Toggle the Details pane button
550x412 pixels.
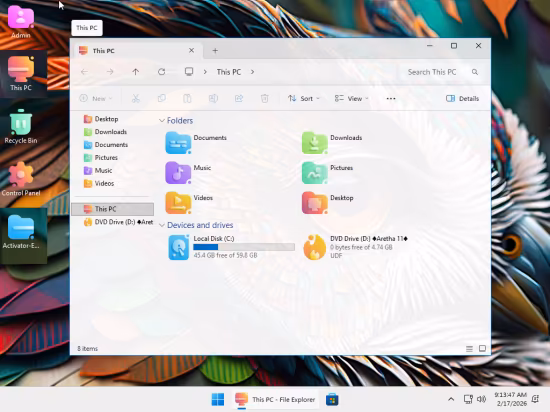(x=462, y=99)
